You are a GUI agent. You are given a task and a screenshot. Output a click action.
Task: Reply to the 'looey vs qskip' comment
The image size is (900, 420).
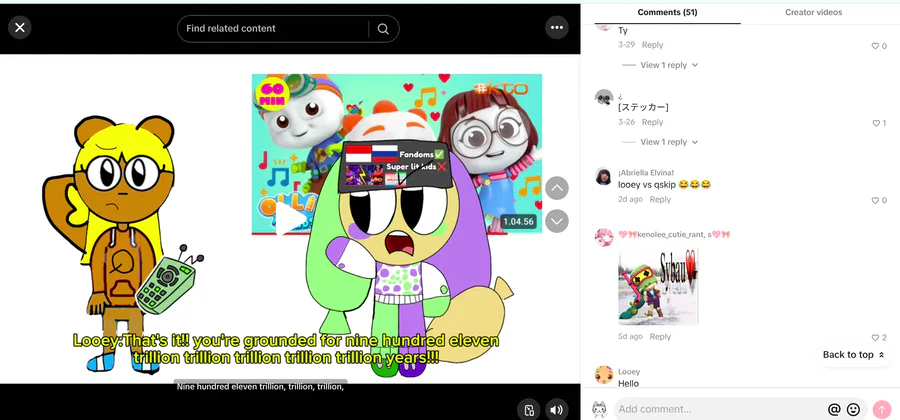point(660,200)
